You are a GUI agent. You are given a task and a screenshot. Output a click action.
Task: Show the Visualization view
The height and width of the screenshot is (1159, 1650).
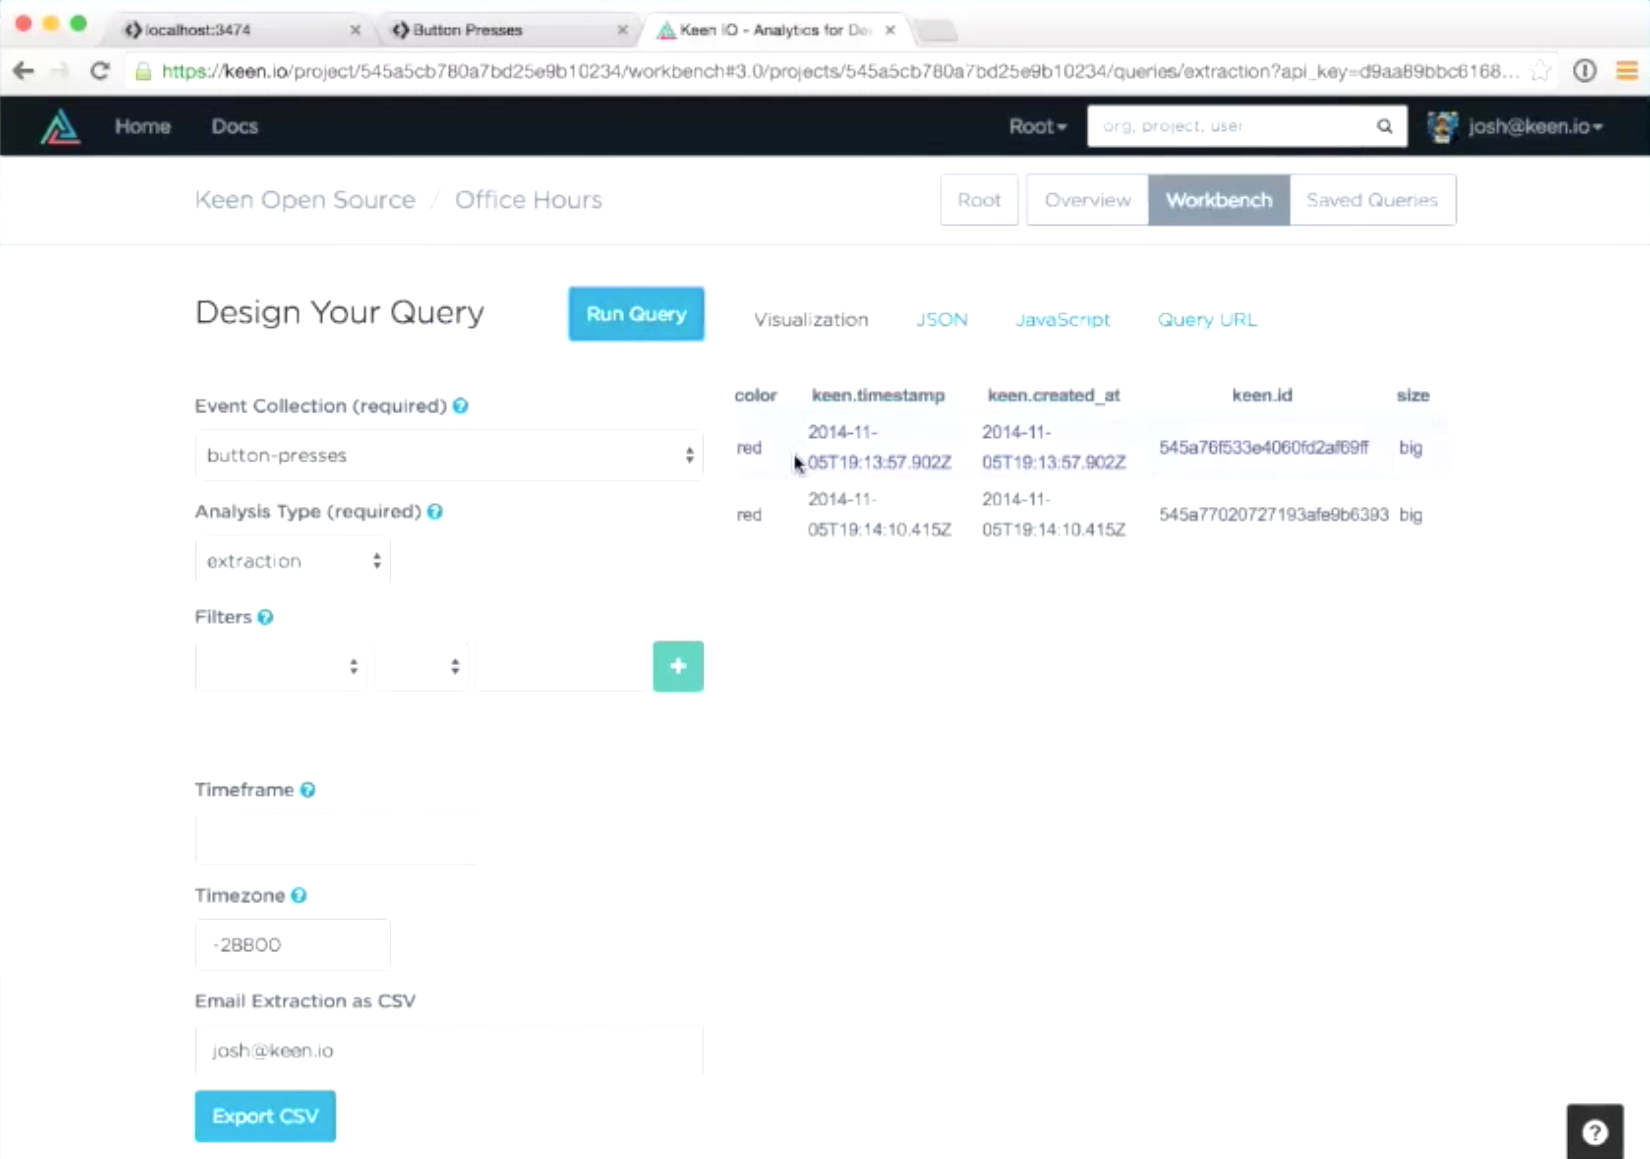(x=811, y=320)
